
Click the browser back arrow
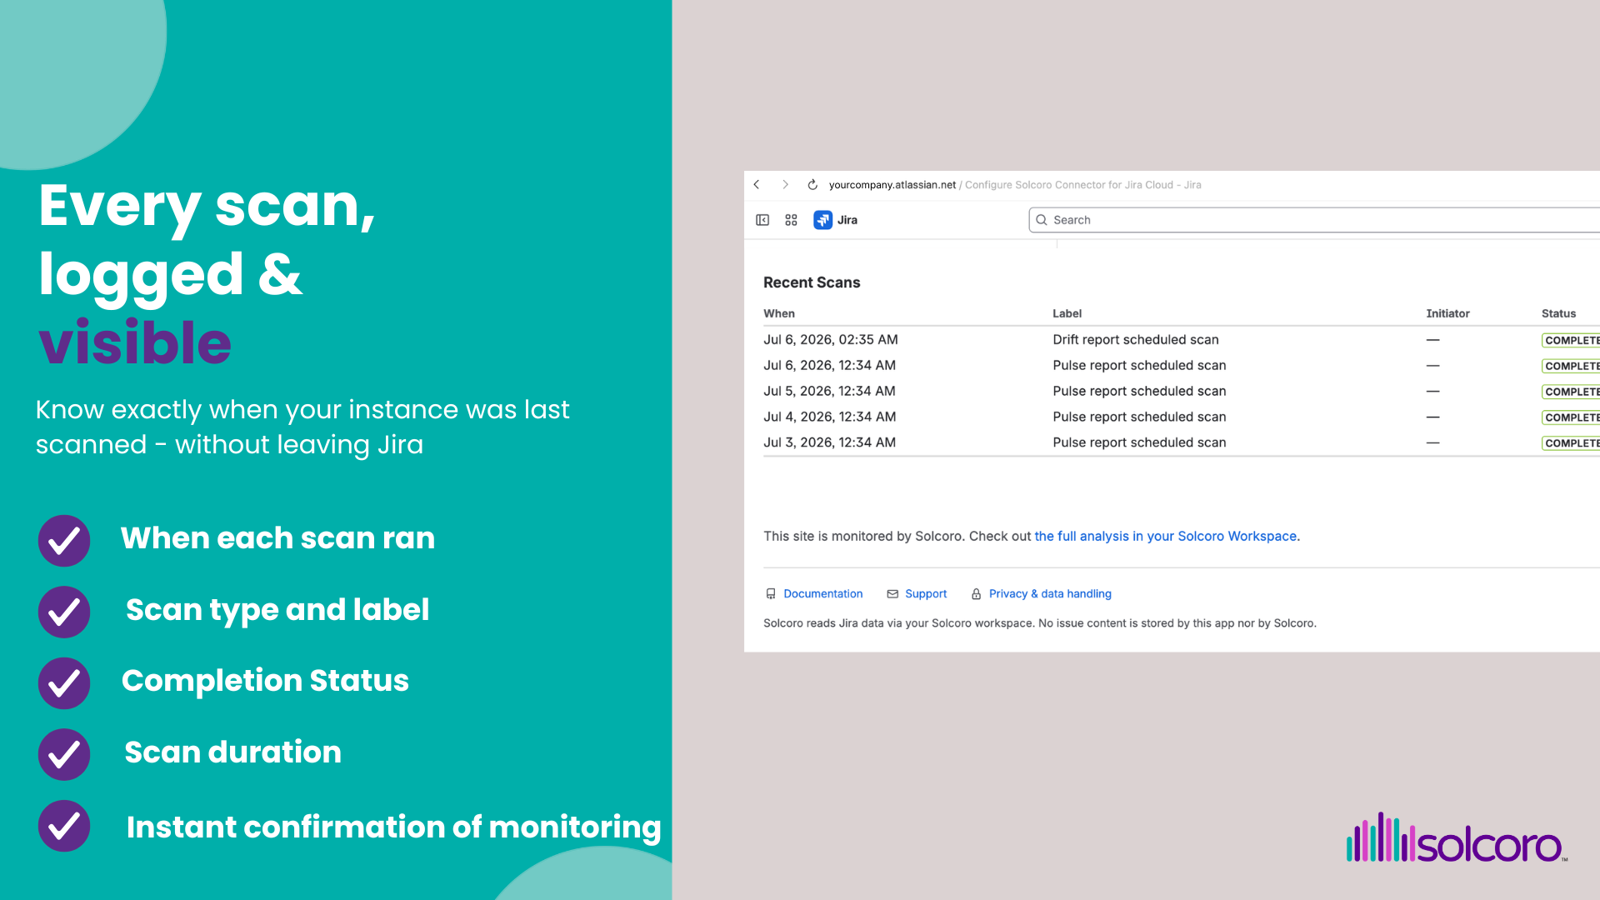(x=757, y=185)
